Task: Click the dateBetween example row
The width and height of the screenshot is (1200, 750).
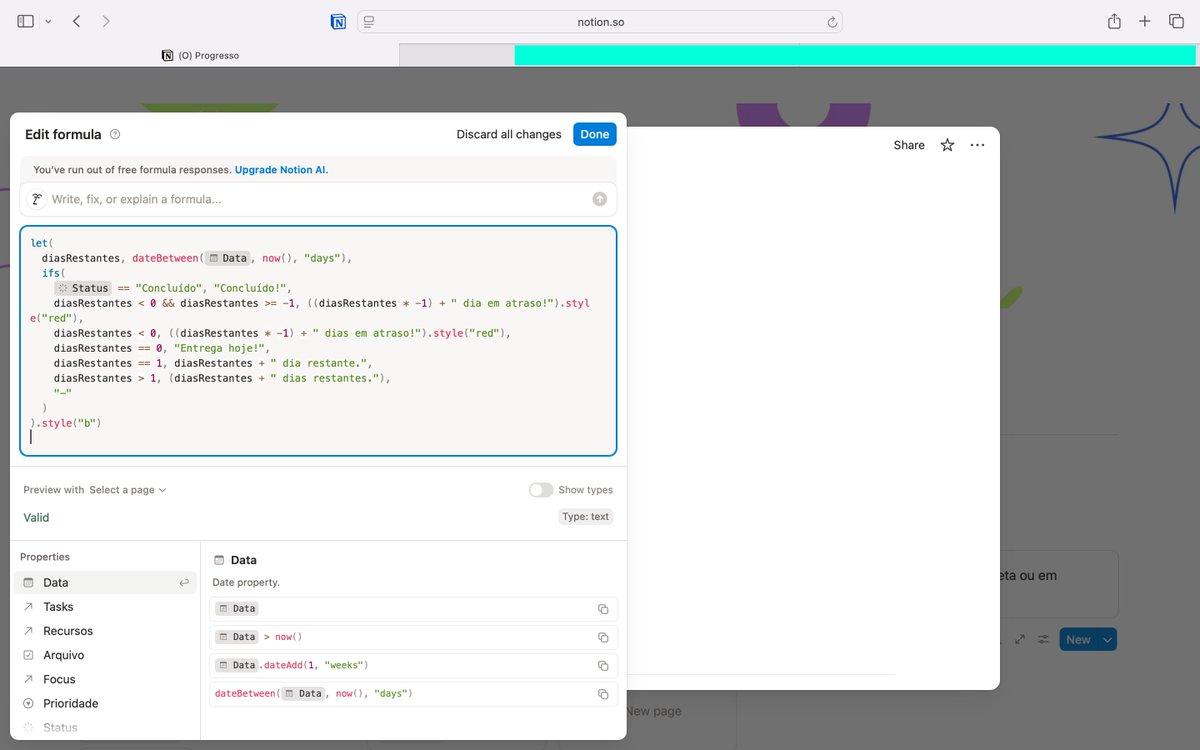Action: tap(413, 694)
